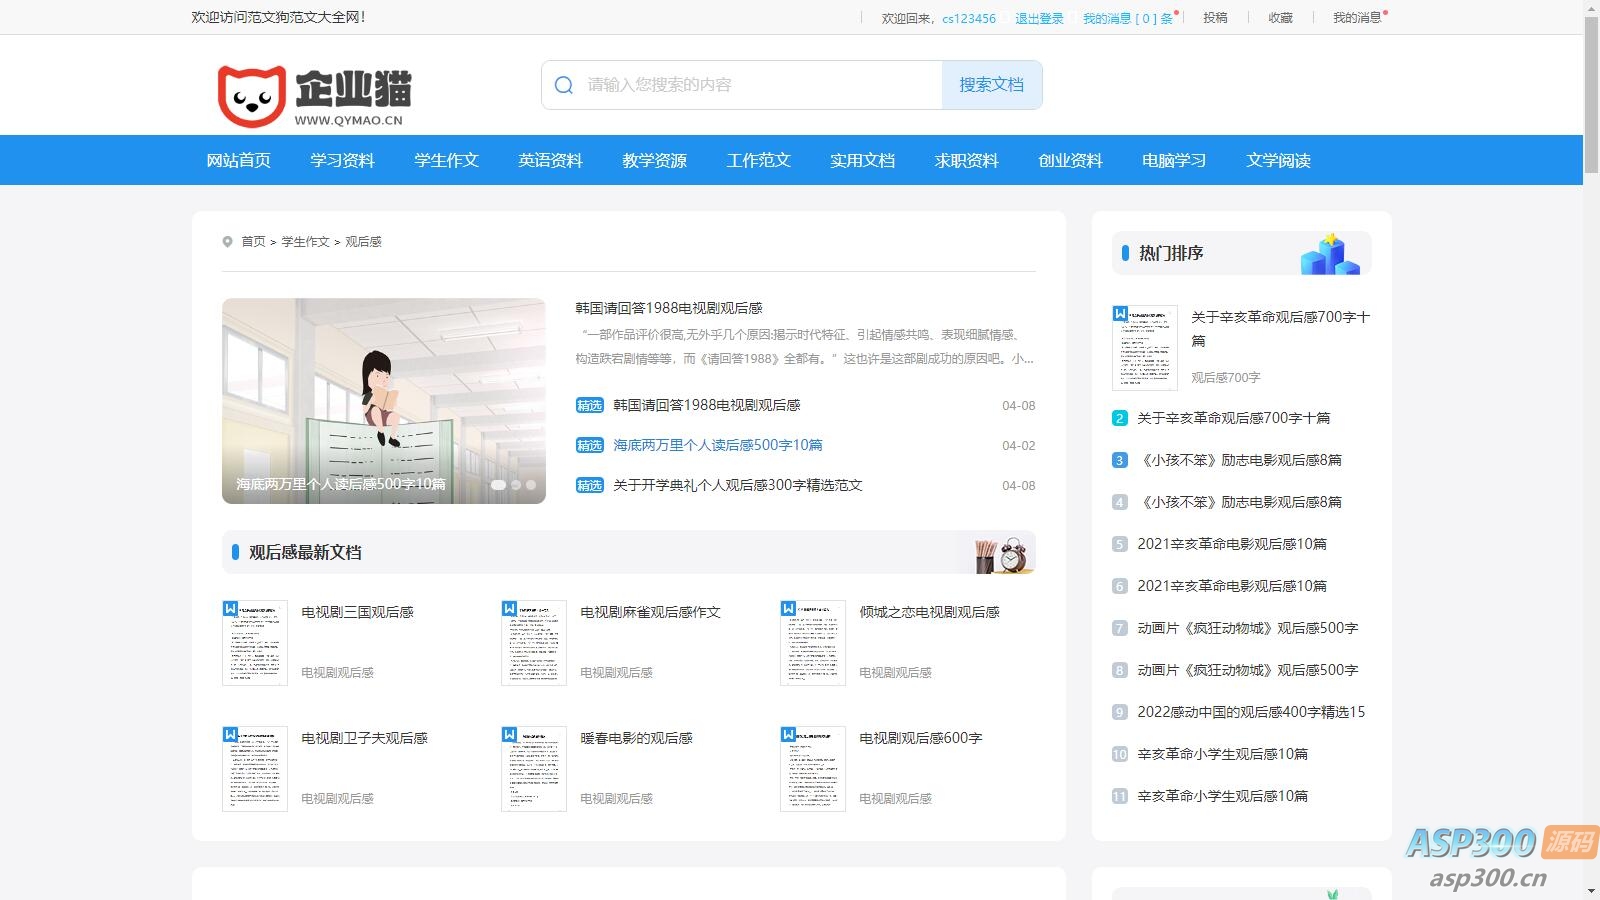Click the 搜索文档 search button
1600x900 pixels.
coord(991,85)
